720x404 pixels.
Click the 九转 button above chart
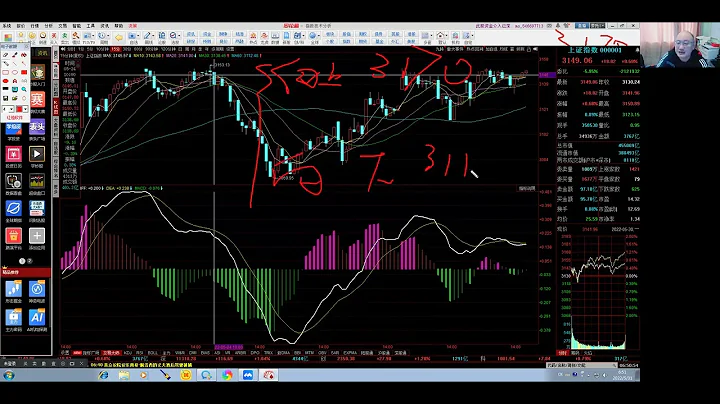(439, 49)
